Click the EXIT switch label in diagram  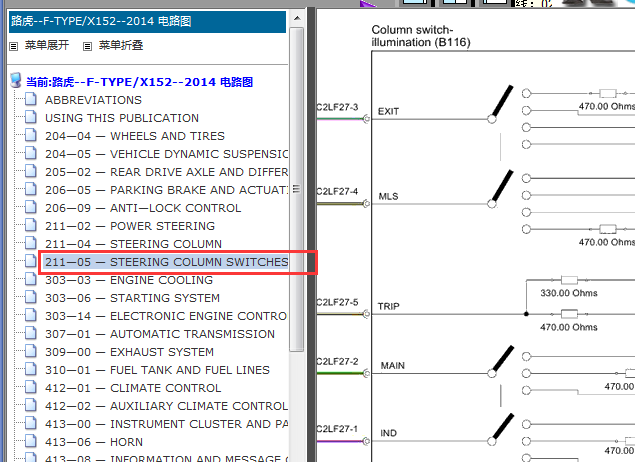click(x=388, y=111)
